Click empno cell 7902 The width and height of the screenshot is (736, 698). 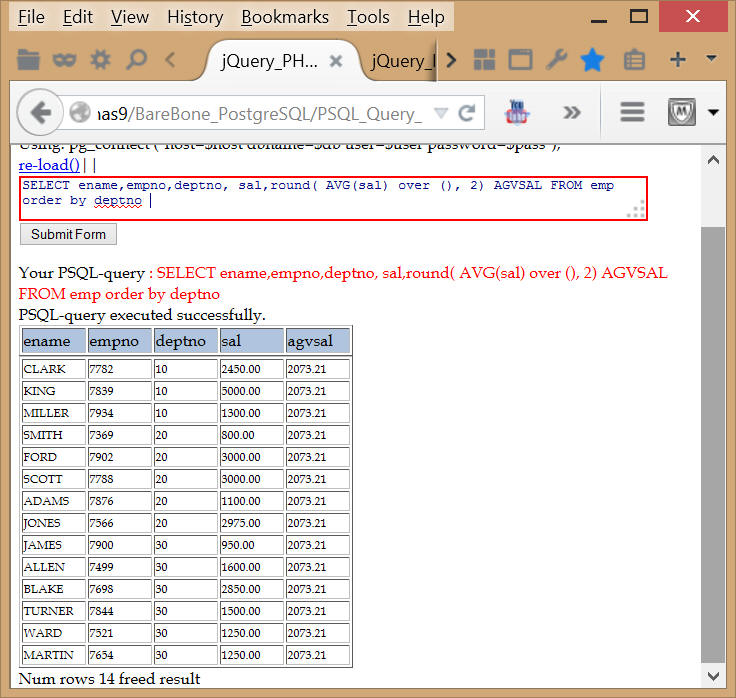click(x=120, y=457)
